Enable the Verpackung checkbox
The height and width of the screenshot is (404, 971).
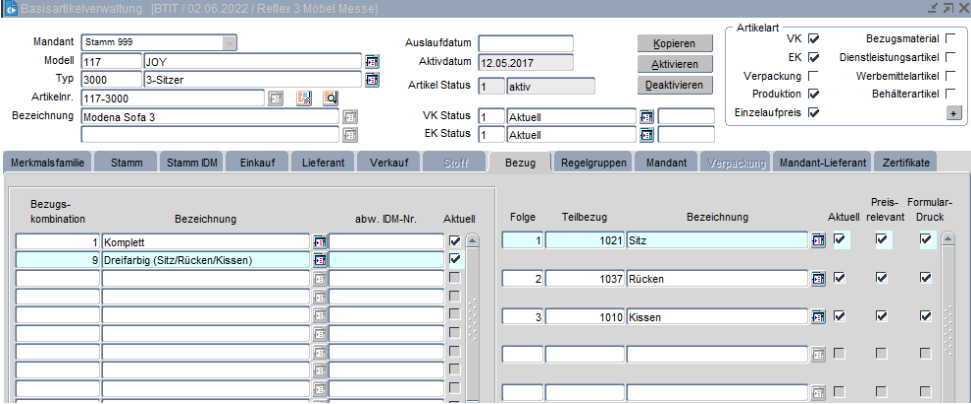(x=813, y=75)
